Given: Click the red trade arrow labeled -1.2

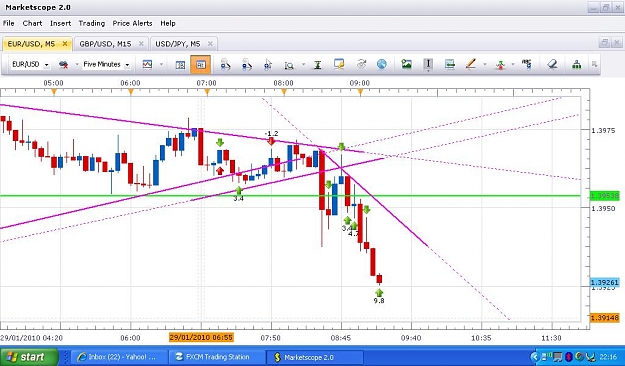Looking at the screenshot, I should point(271,141).
